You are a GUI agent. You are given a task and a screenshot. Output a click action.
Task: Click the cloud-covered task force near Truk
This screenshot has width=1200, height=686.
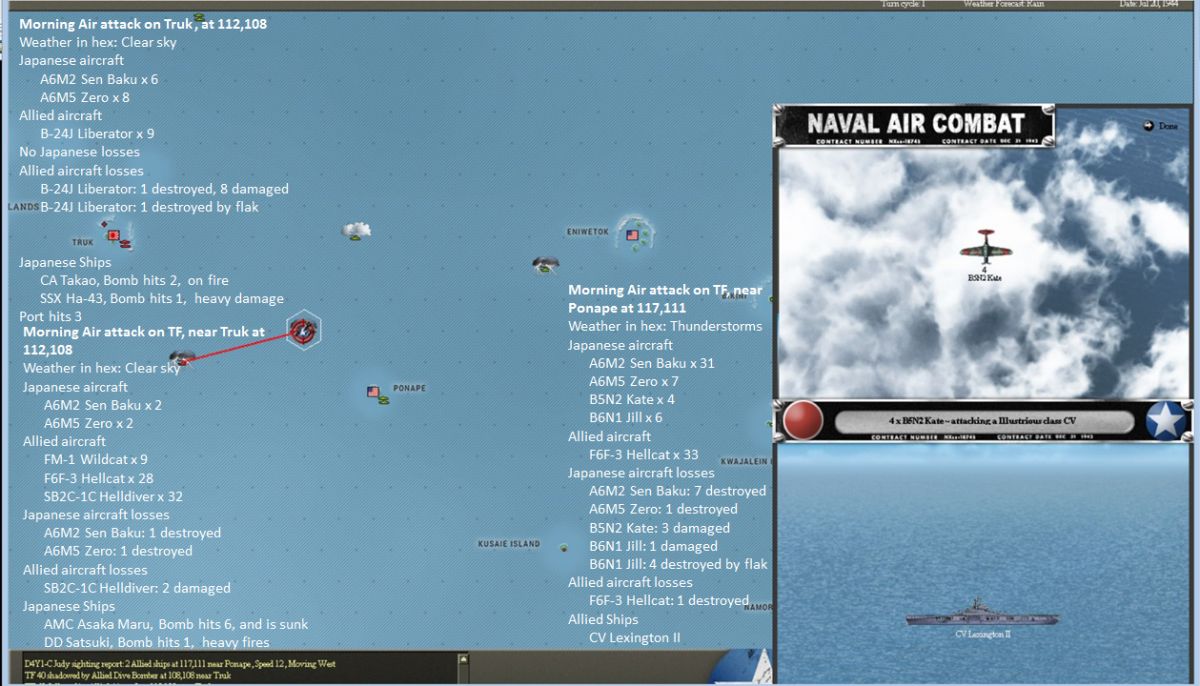click(x=181, y=357)
